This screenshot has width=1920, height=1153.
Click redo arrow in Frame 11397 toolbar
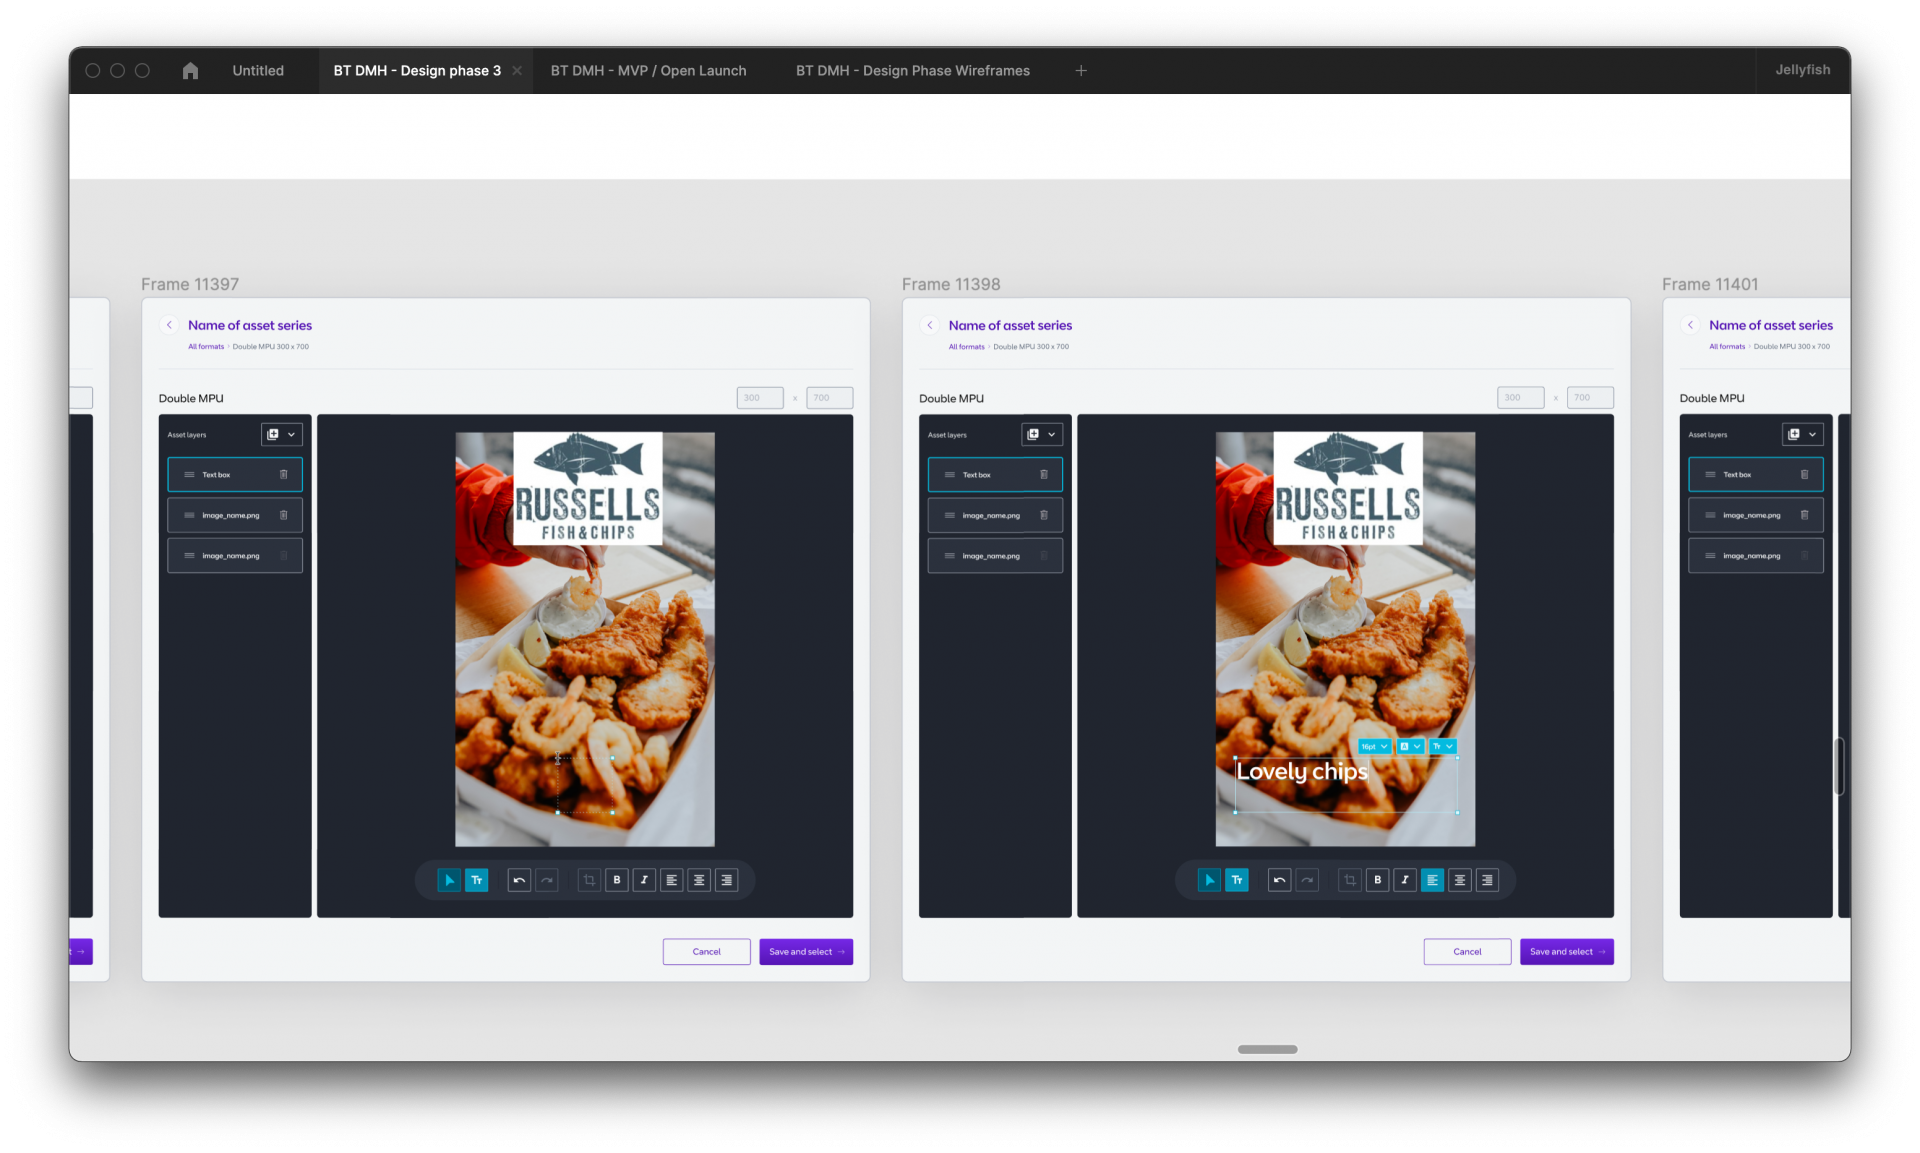click(547, 880)
